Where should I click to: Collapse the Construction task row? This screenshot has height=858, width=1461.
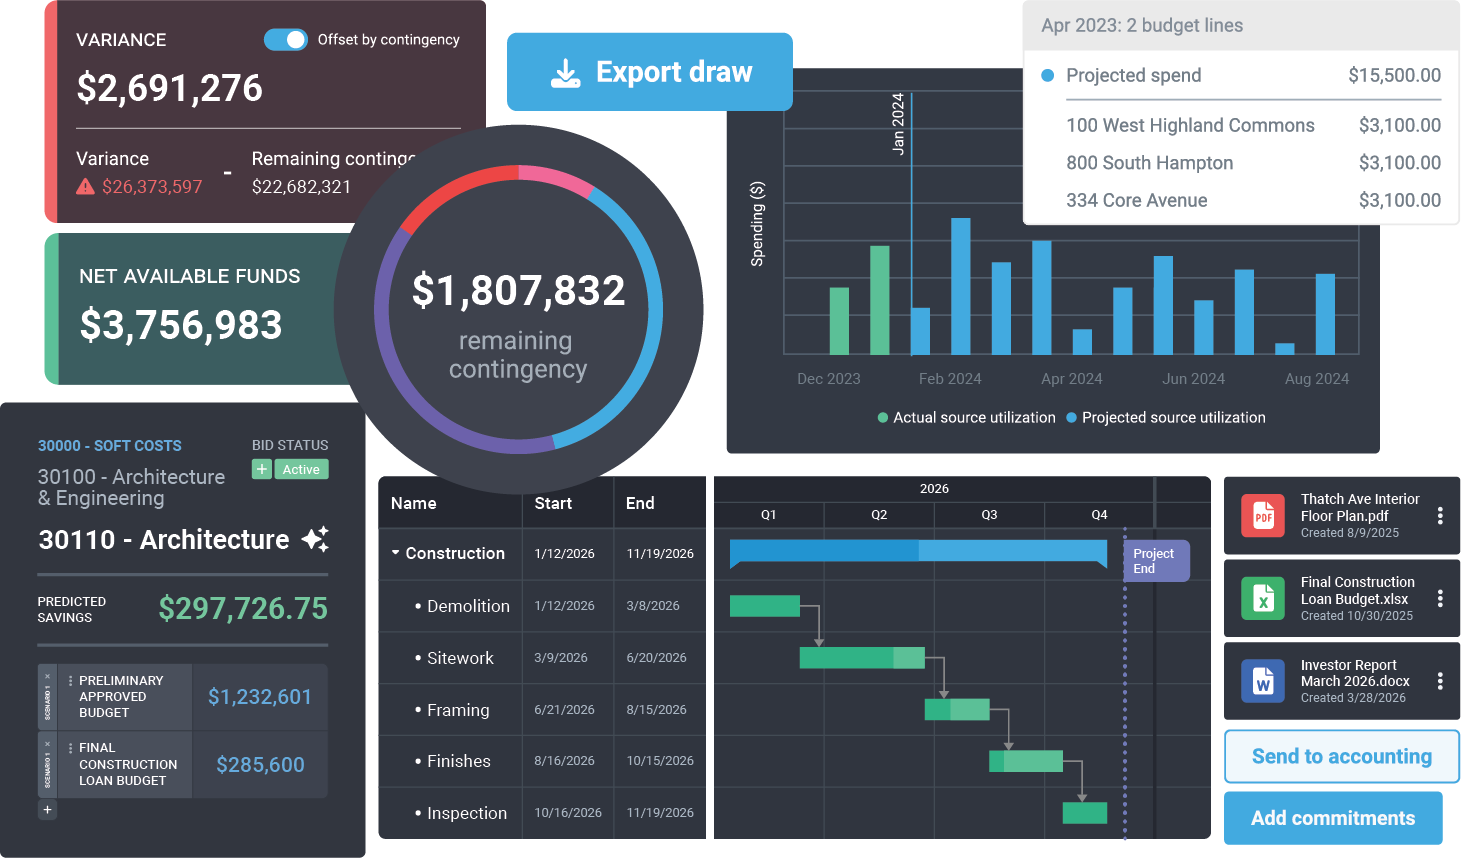(393, 553)
